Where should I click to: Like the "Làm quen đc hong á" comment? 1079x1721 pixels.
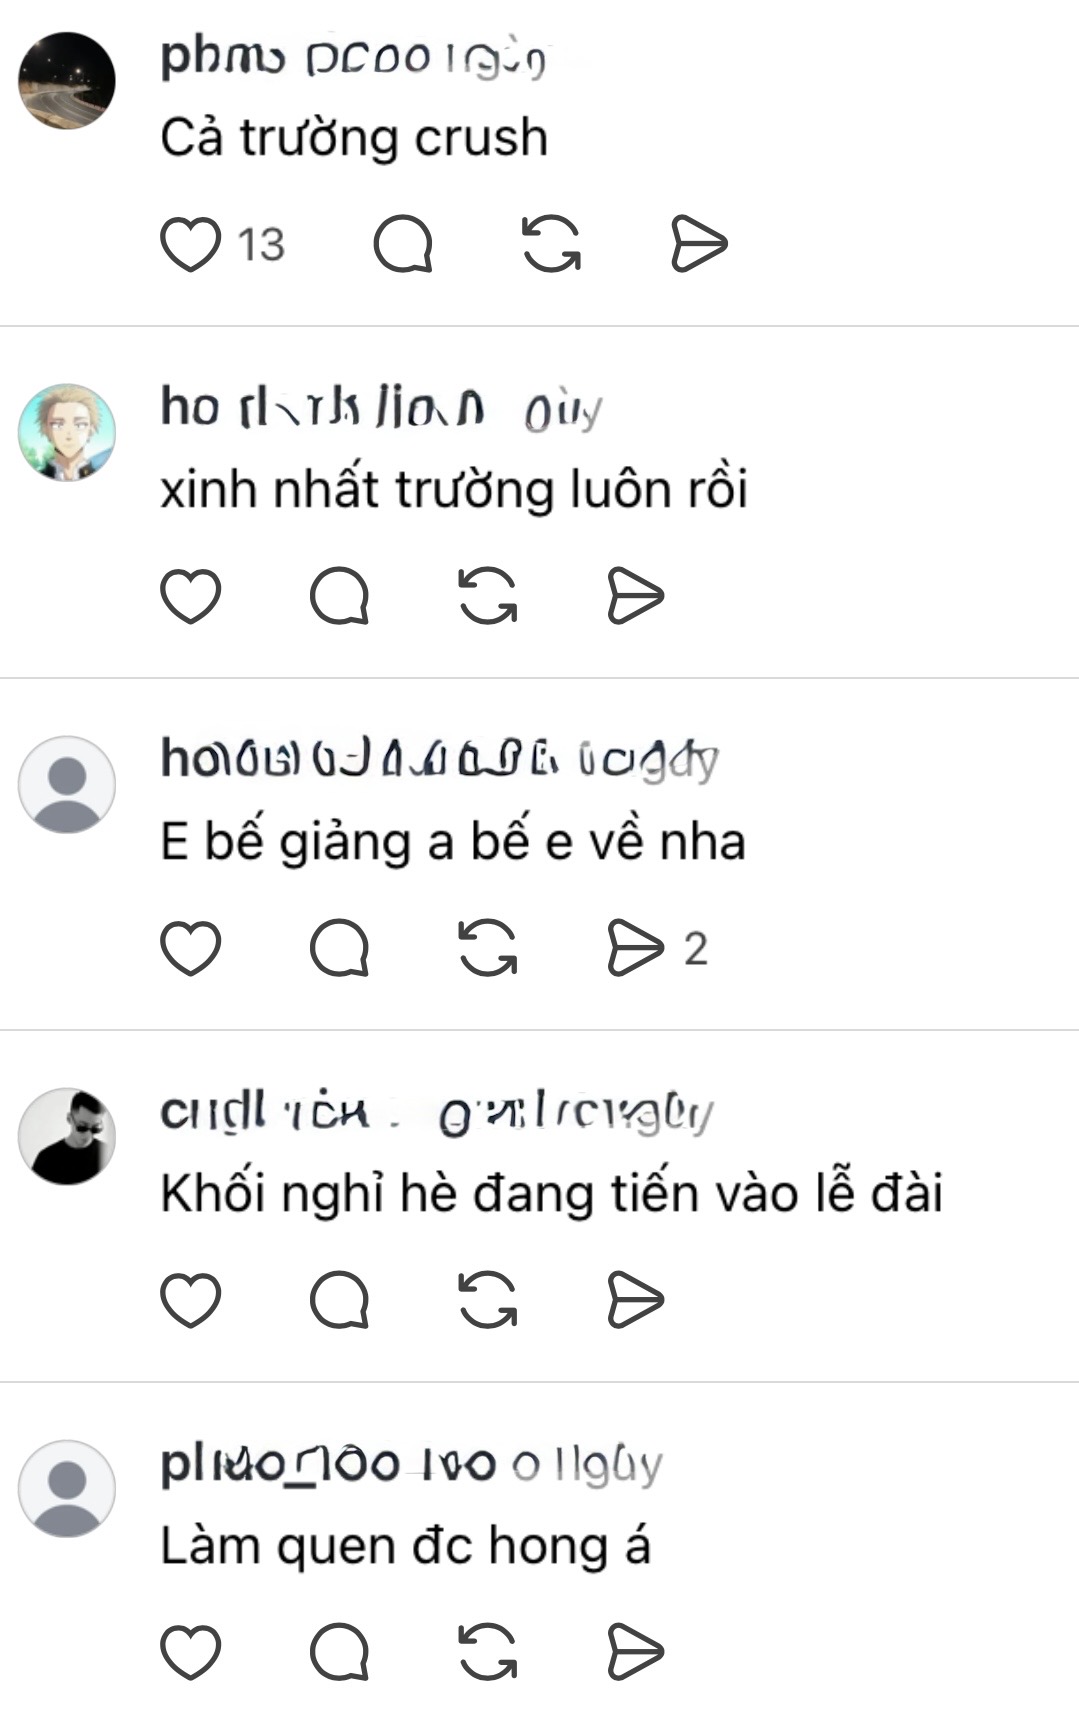[x=190, y=1652]
